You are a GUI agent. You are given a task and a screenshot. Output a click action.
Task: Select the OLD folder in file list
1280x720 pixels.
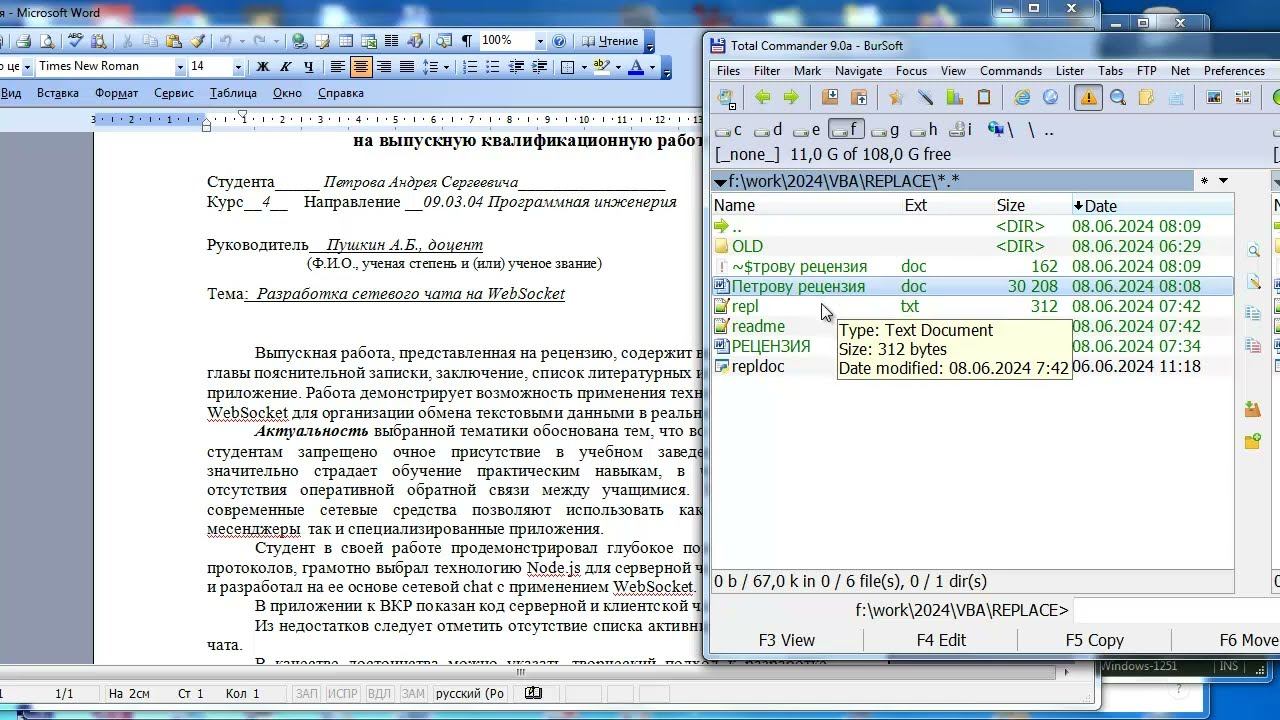[747, 246]
